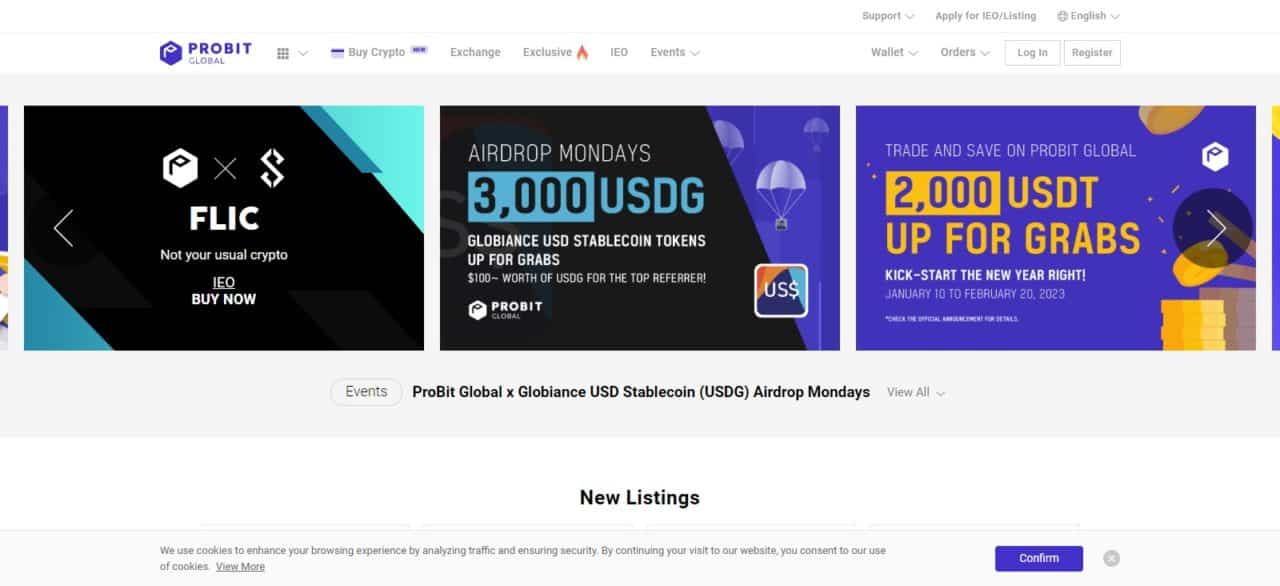The image size is (1280, 586).
Task: Click the chevron beside the apps grid
Action: (303, 53)
